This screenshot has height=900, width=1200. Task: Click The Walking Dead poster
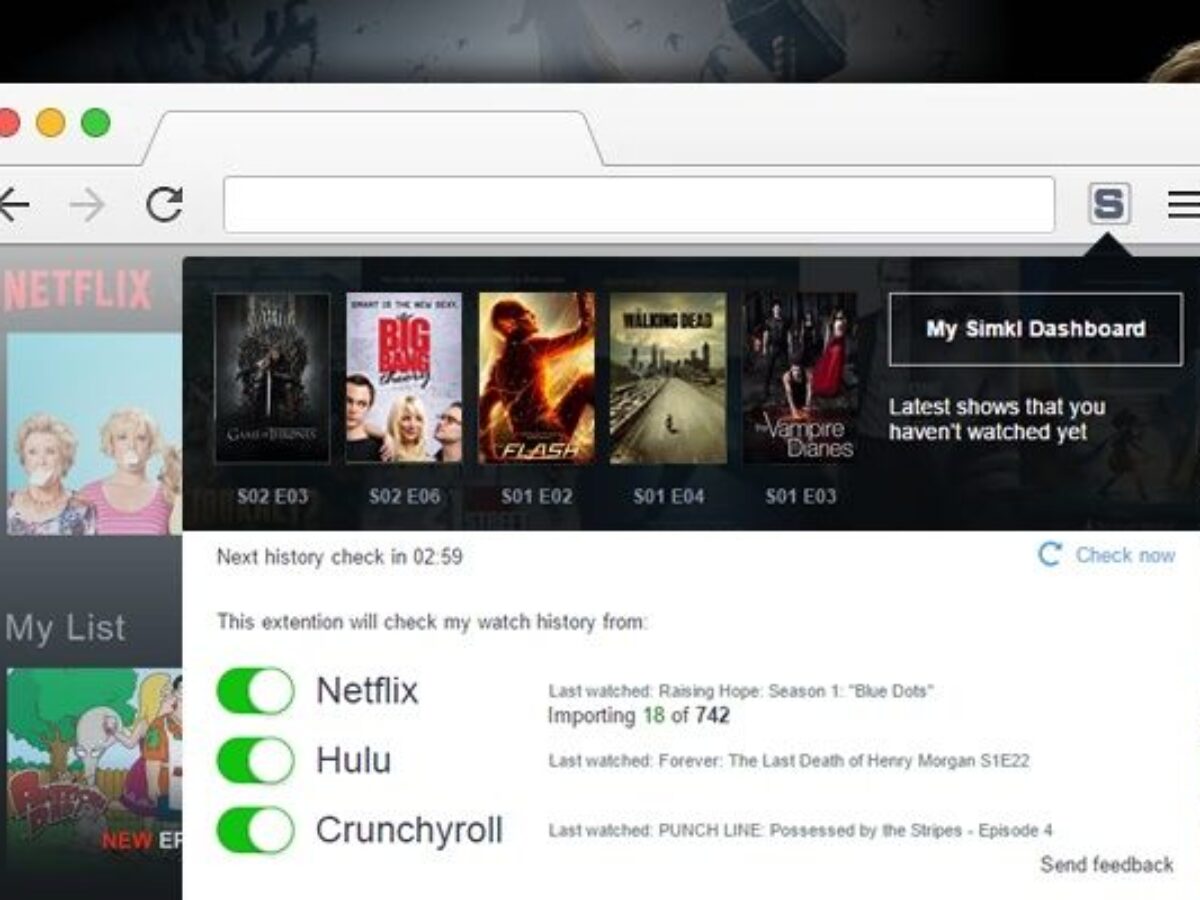coord(668,378)
